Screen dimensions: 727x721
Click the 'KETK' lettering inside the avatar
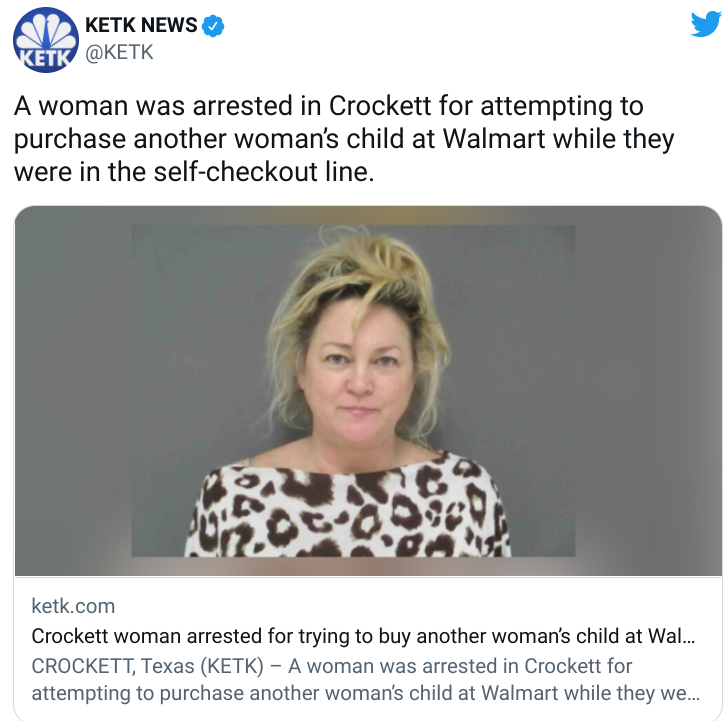(45, 58)
